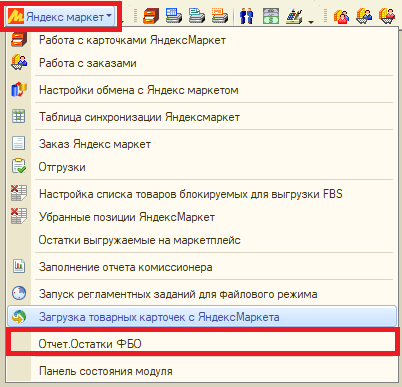Open the Отчет.Остатки ФБО report entry
The height and width of the screenshot is (387, 402).
202,344
